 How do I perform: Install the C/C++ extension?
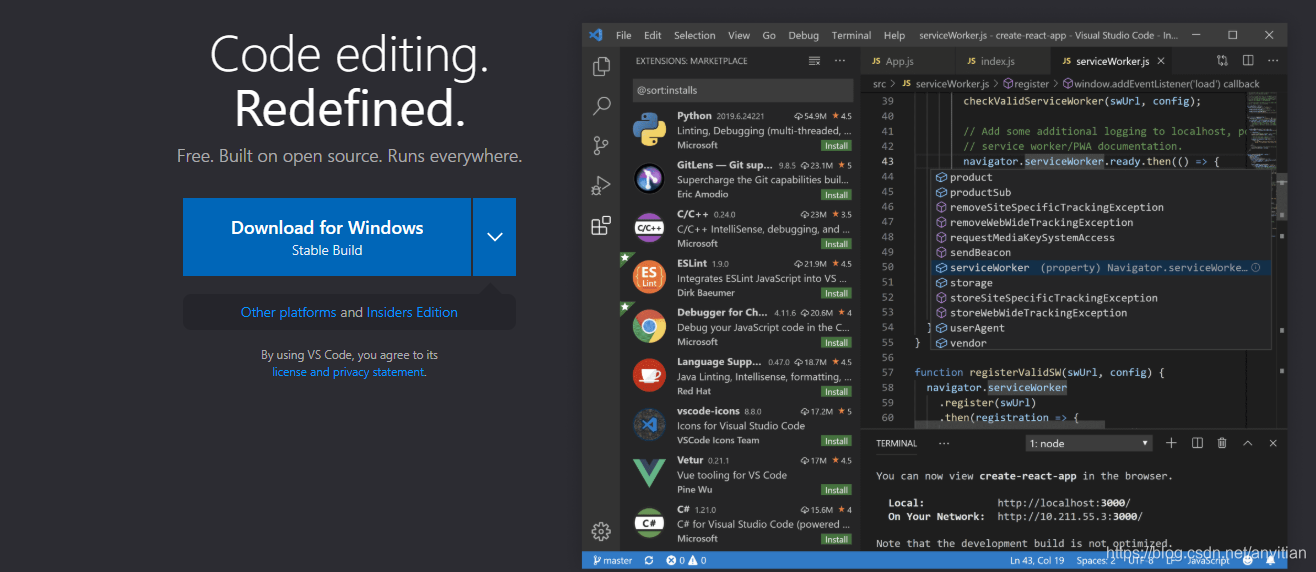point(836,244)
